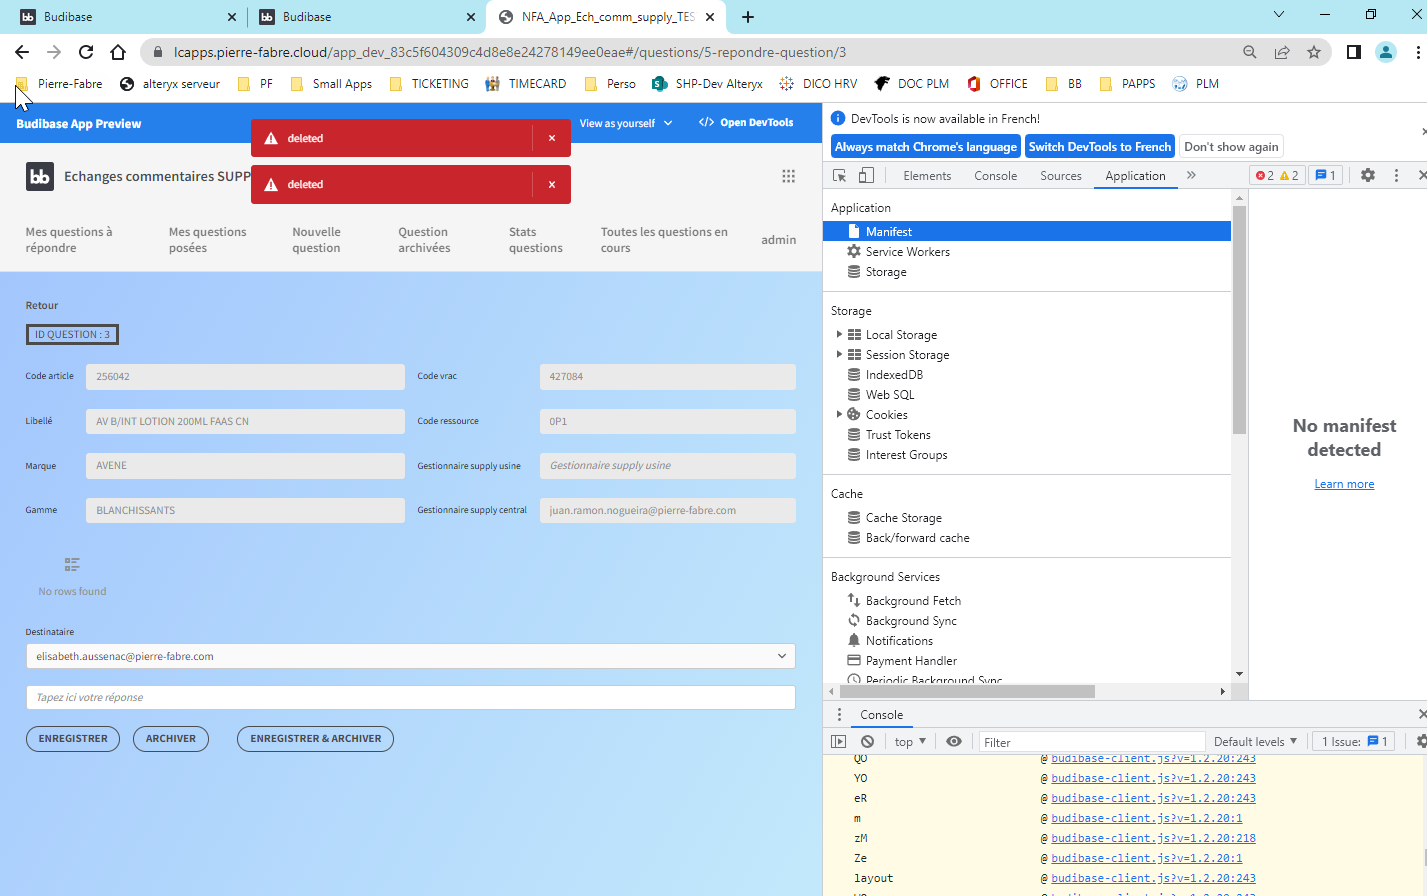Dismiss the second deleted notification
This screenshot has height=896, width=1427.
click(552, 185)
